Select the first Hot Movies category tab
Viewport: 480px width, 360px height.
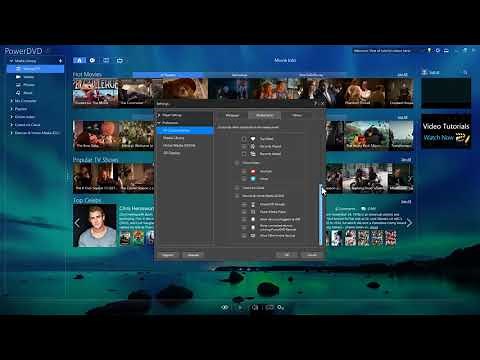[168, 75]
